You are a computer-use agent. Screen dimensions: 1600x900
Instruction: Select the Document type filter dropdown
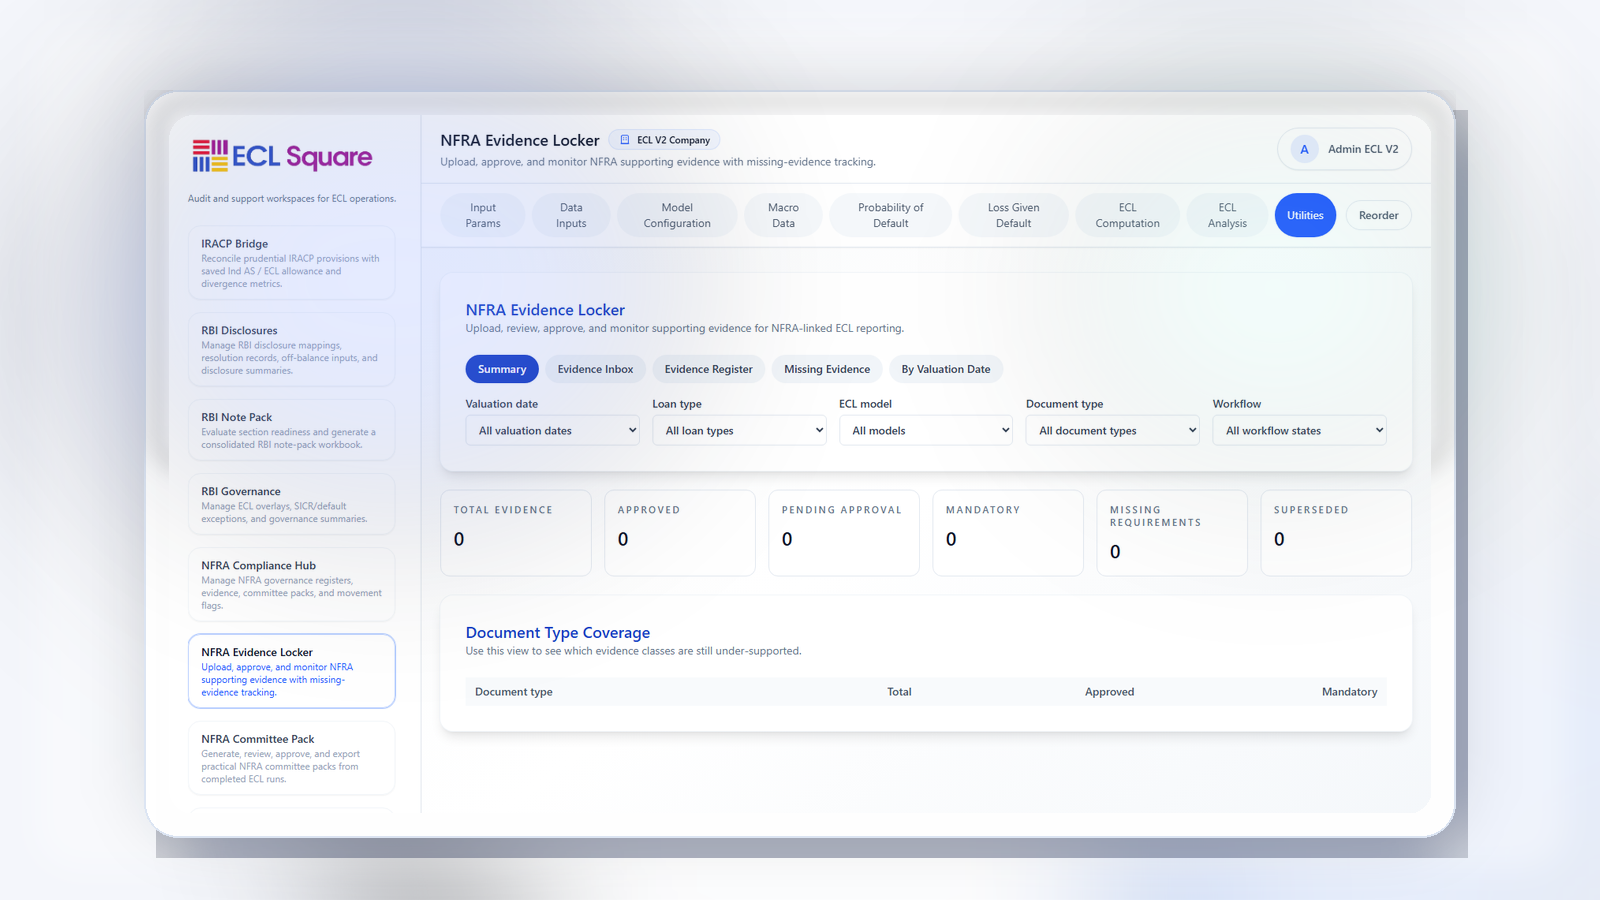click(x=1112, y=431)
